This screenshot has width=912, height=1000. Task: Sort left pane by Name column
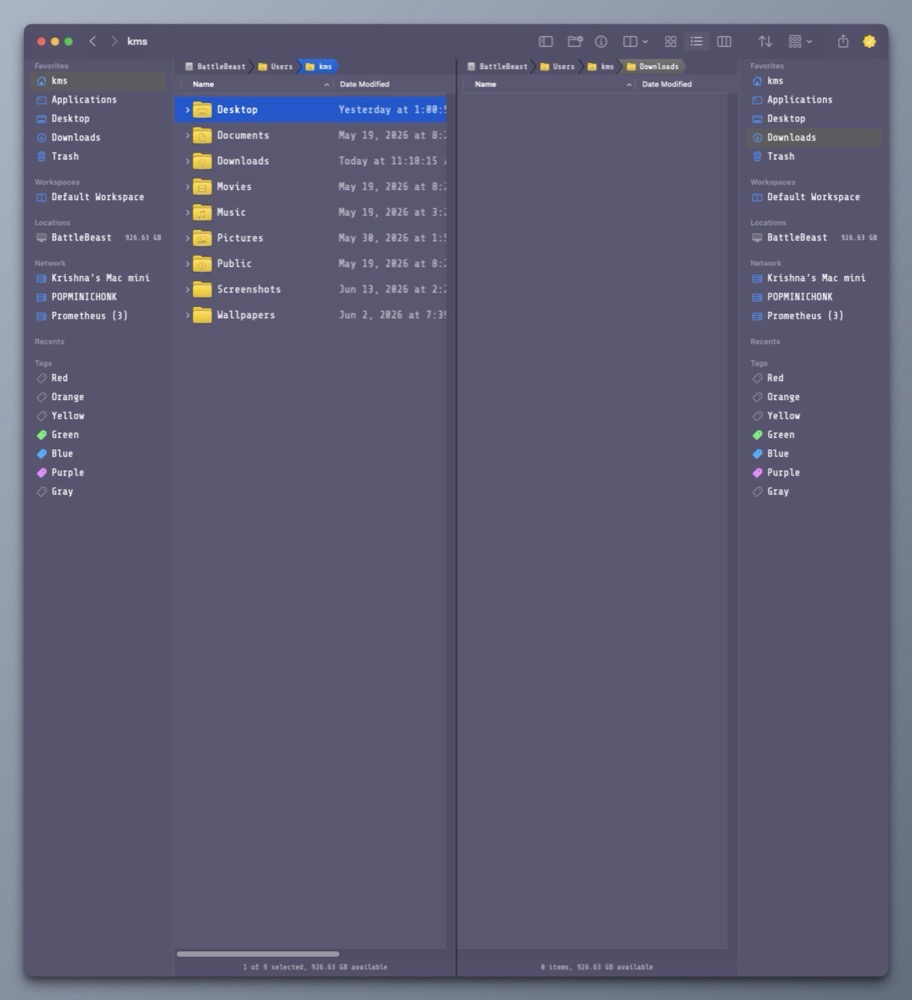click(x=256, y=84)
